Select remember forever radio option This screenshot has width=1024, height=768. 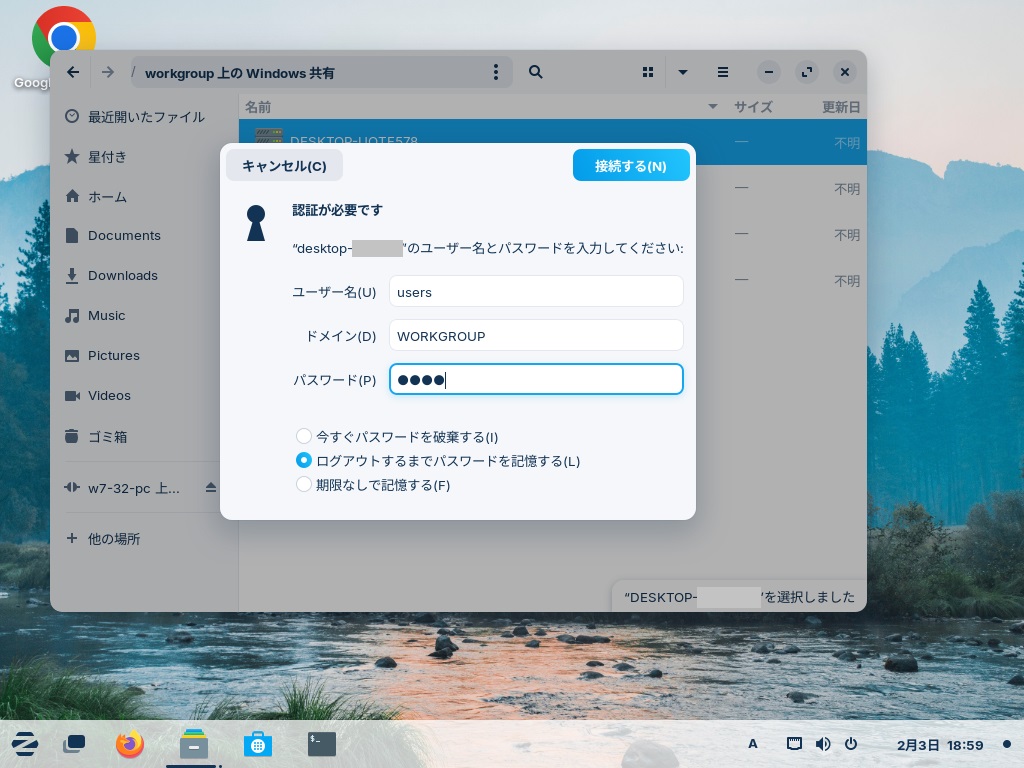304,485
